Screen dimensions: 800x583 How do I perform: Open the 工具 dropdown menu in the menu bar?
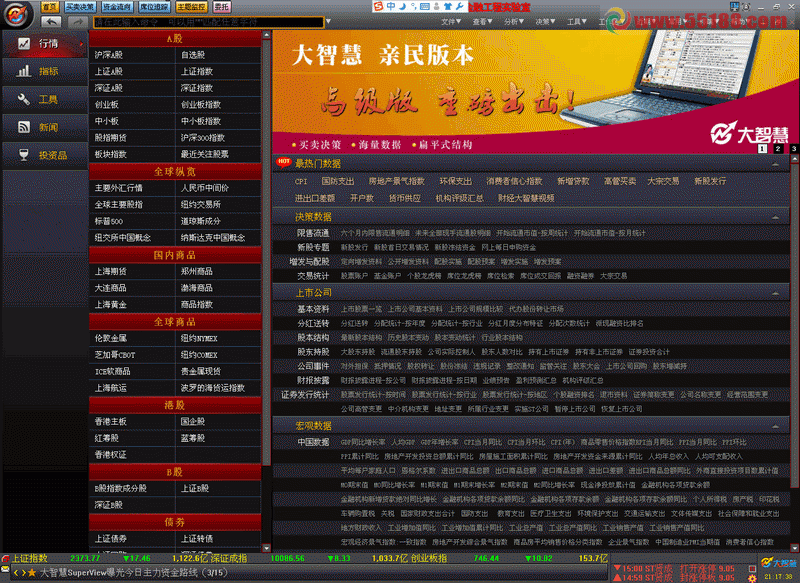[577, 21]
